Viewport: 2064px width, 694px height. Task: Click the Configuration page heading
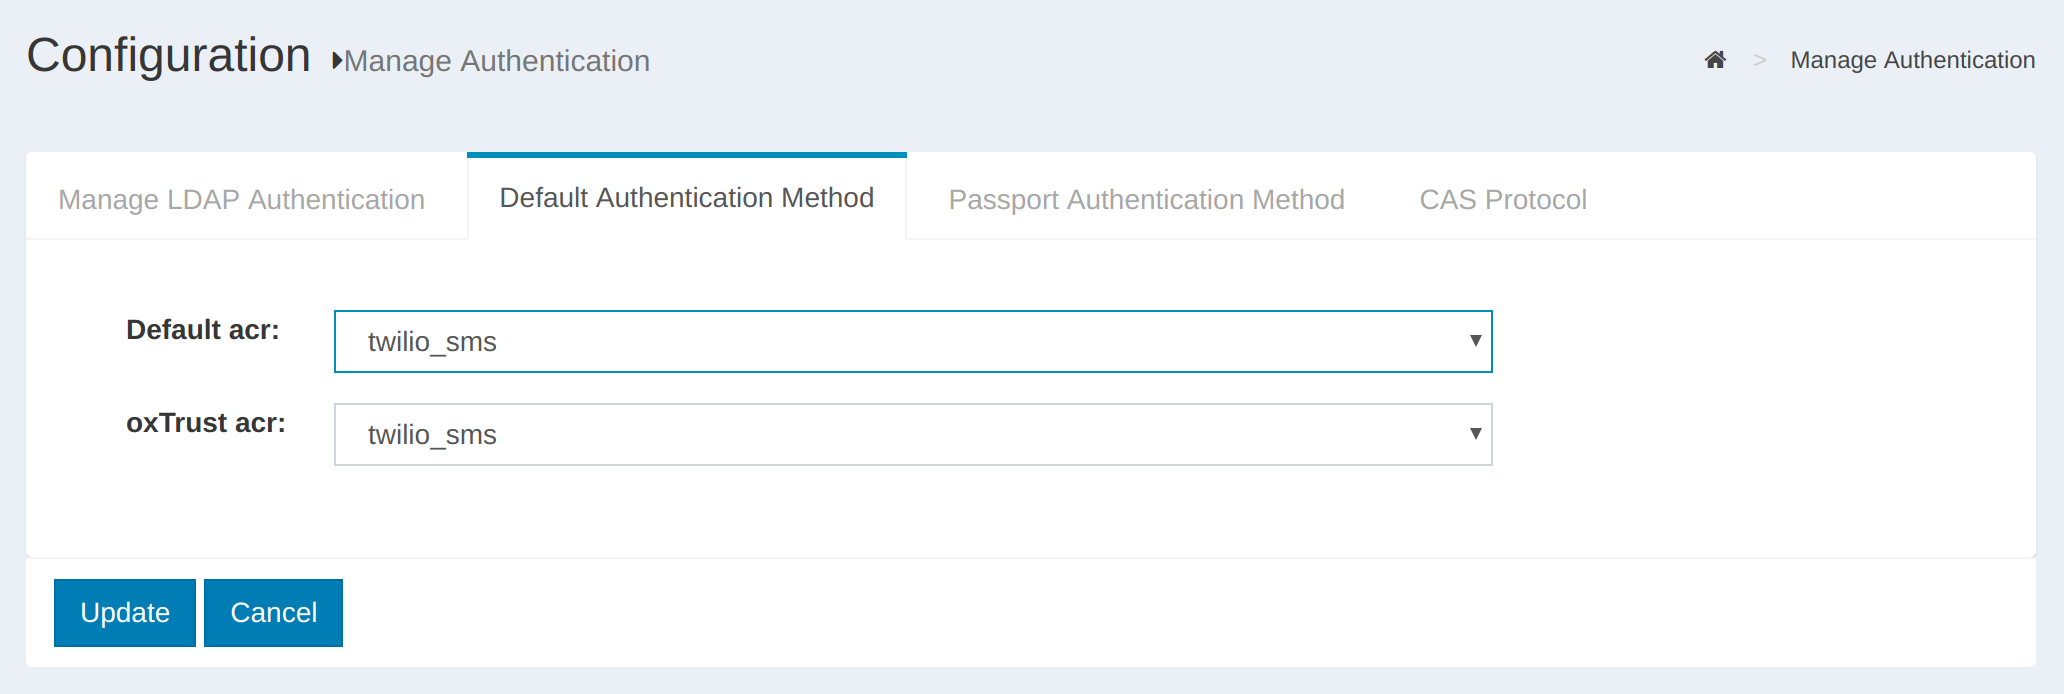pos(168,55)
